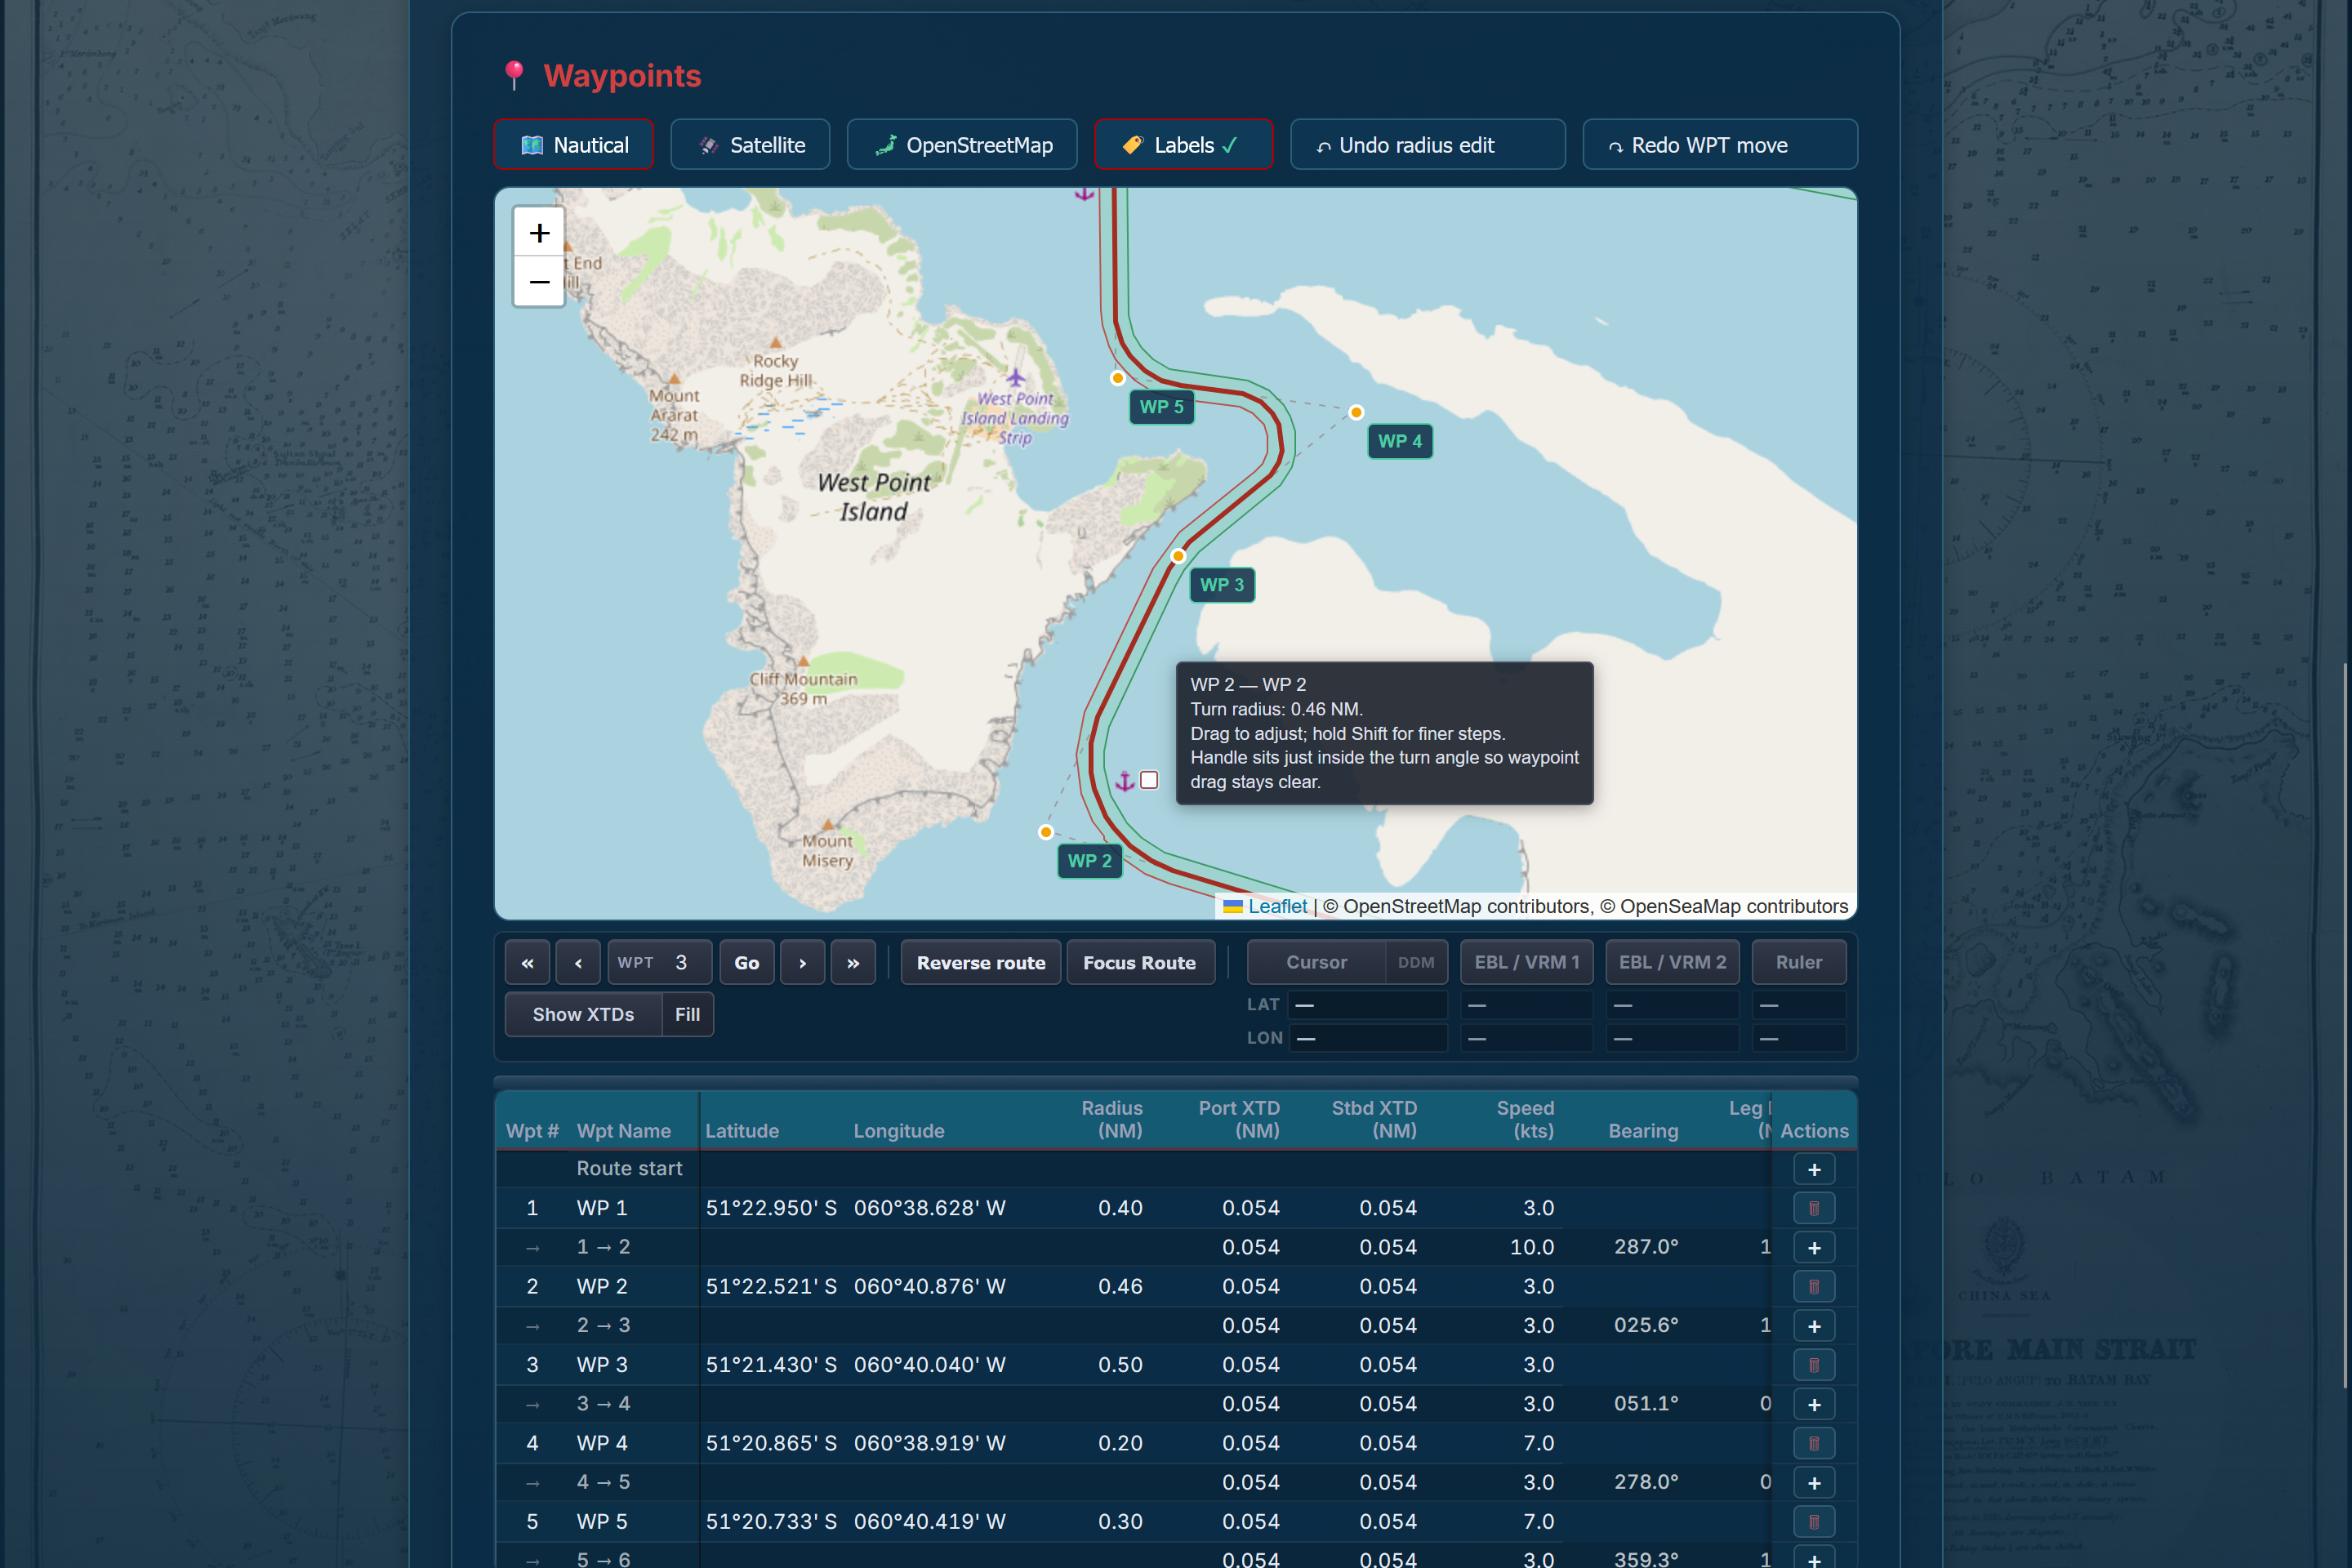
Task: Click WP 4 radius value 0.20
Action: 1120,1443
